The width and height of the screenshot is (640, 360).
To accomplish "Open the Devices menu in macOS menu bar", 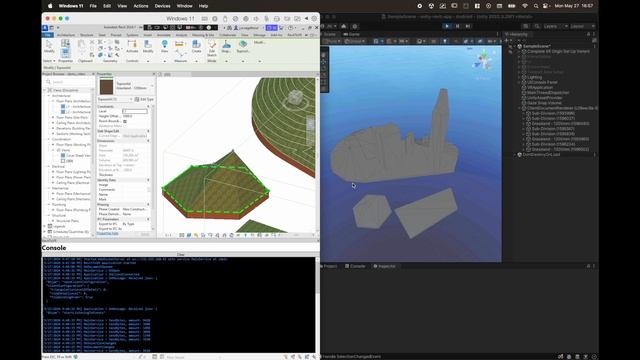I will 162,6.
